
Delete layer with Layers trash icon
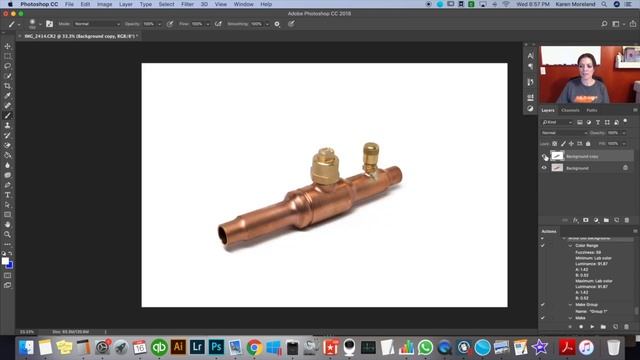(627, 220)
